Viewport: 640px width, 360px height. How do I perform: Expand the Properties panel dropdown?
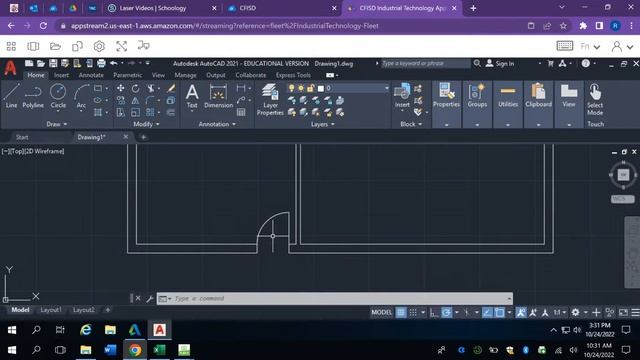(446, 124)
